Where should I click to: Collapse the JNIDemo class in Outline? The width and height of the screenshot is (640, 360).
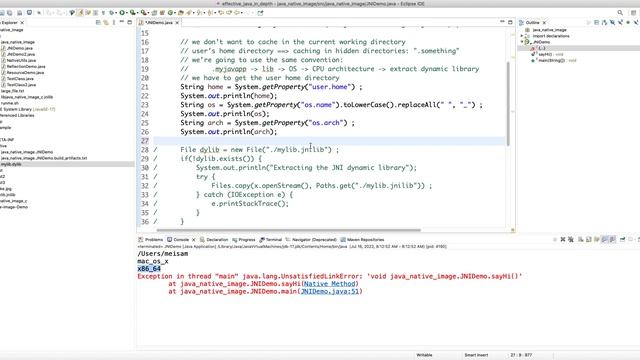tap(522, 42)
